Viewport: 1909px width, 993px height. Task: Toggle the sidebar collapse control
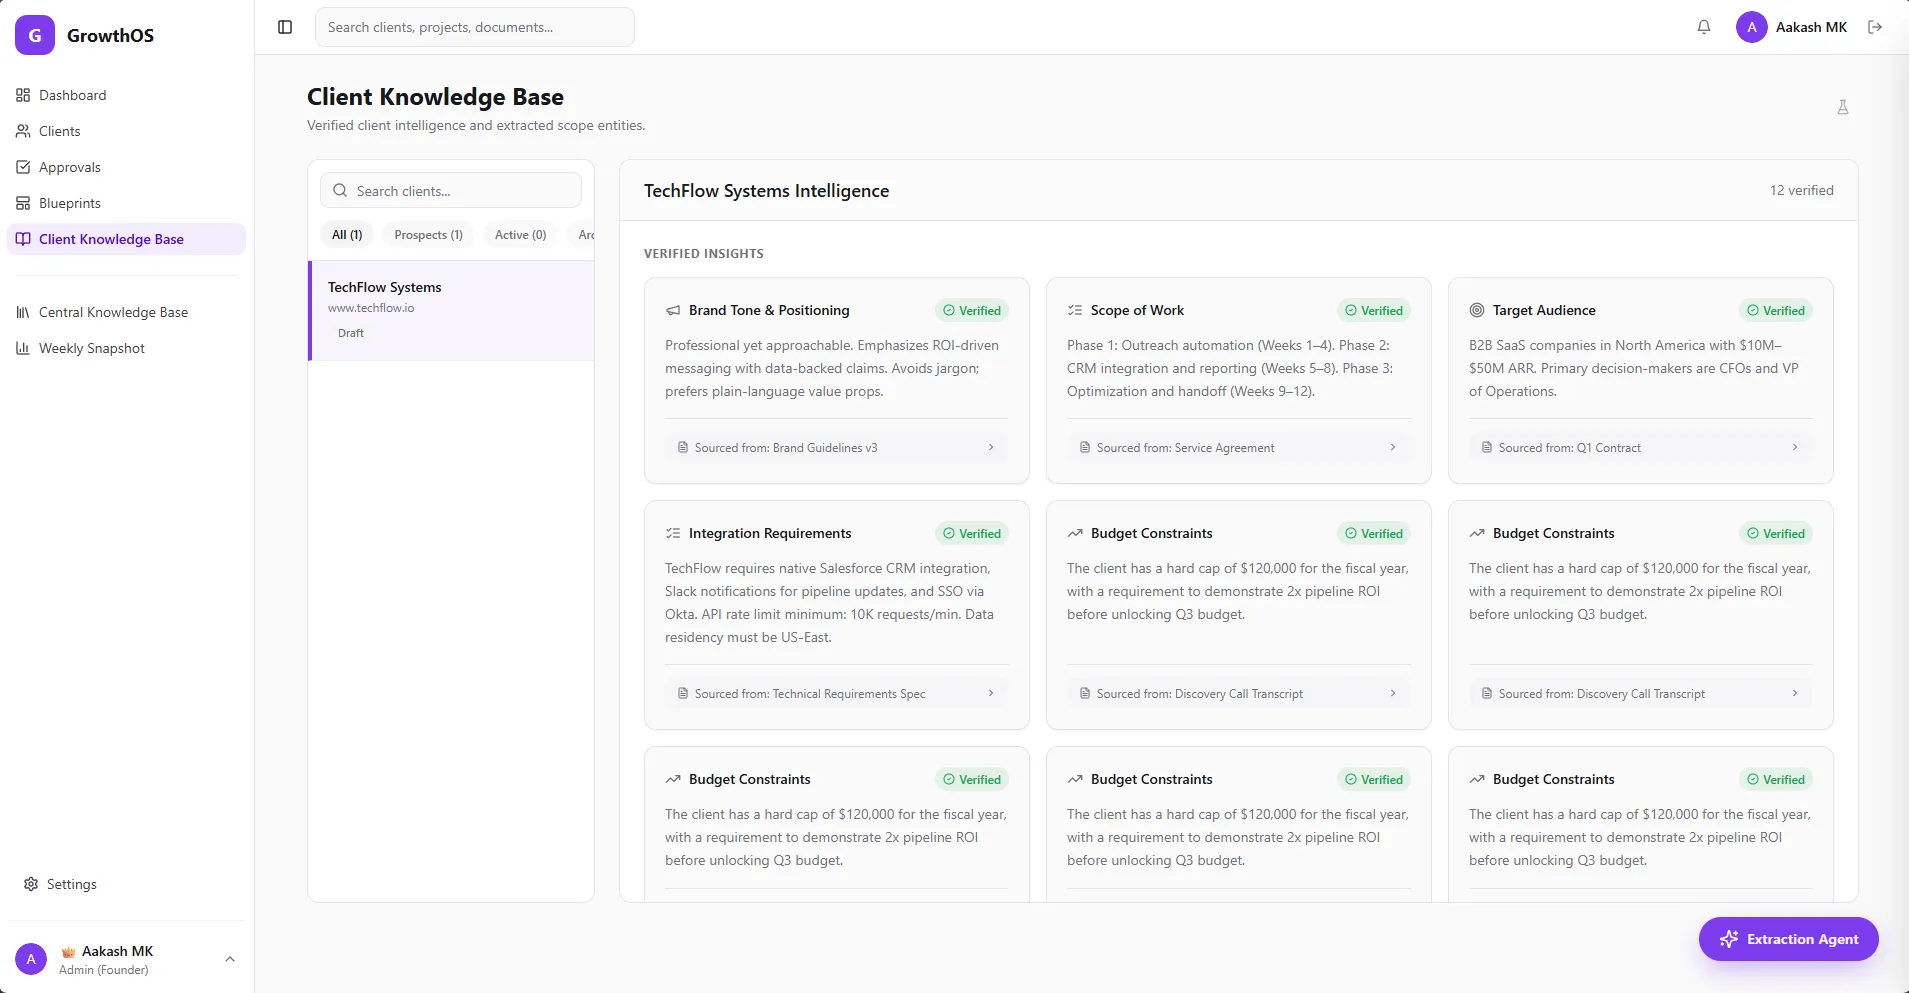pos(285,27)
